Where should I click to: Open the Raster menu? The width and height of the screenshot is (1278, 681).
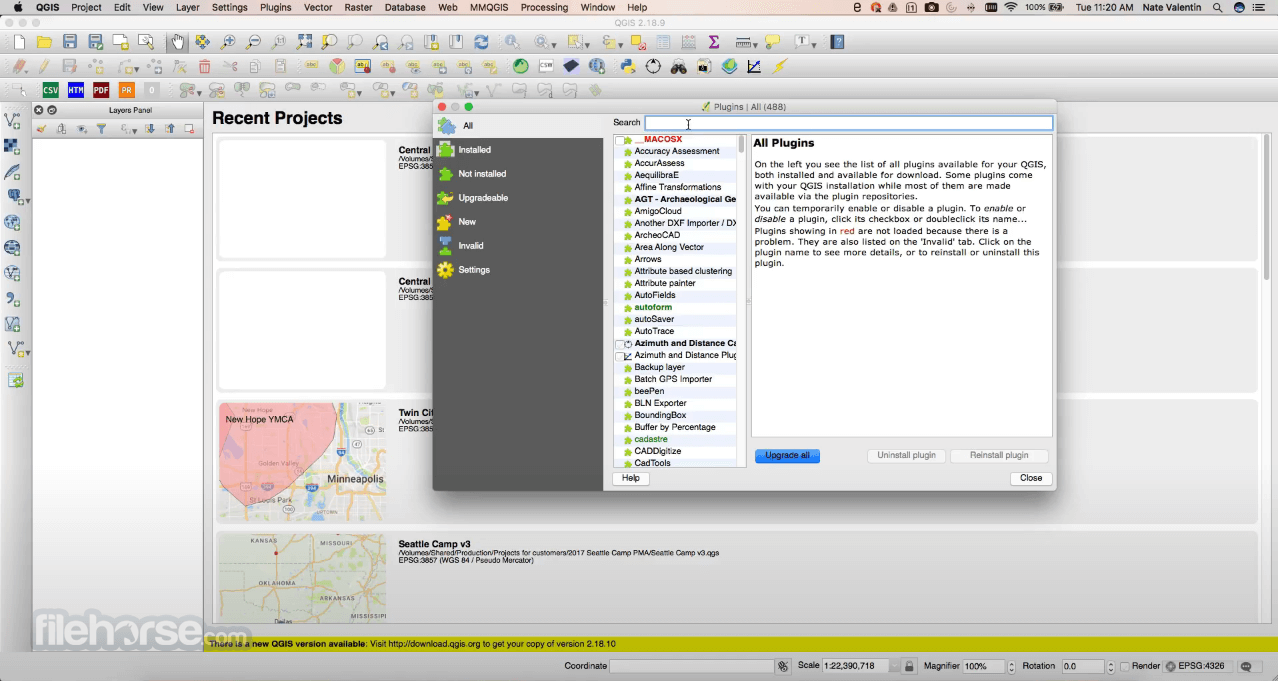pos(359,7)
